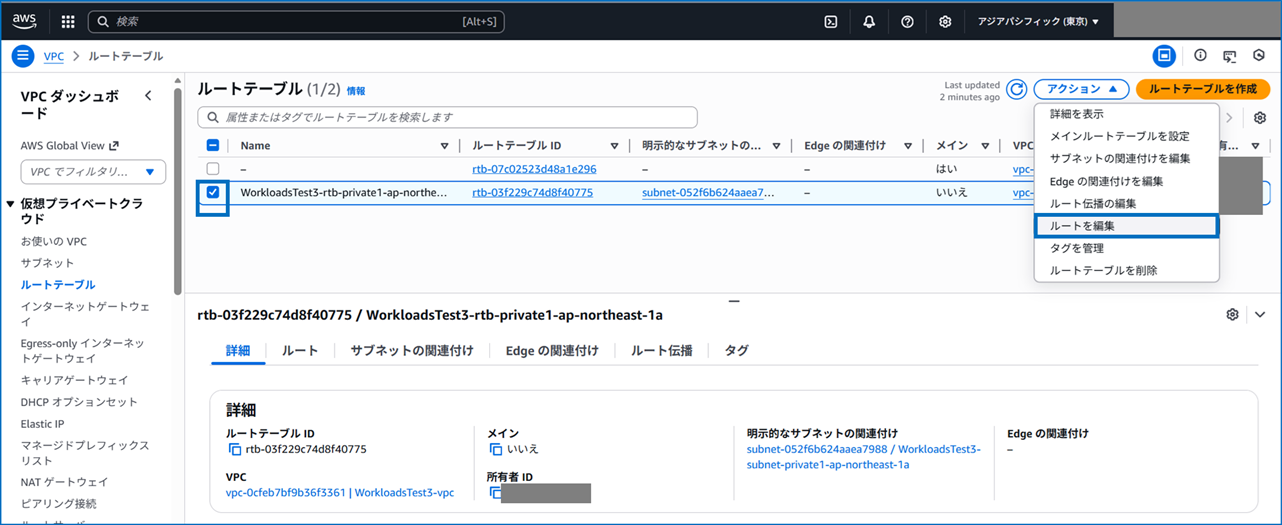Sort by ルートテーブル ID column
The width and height of the screenshot is (1282, 525).
(x=614, y=146)
